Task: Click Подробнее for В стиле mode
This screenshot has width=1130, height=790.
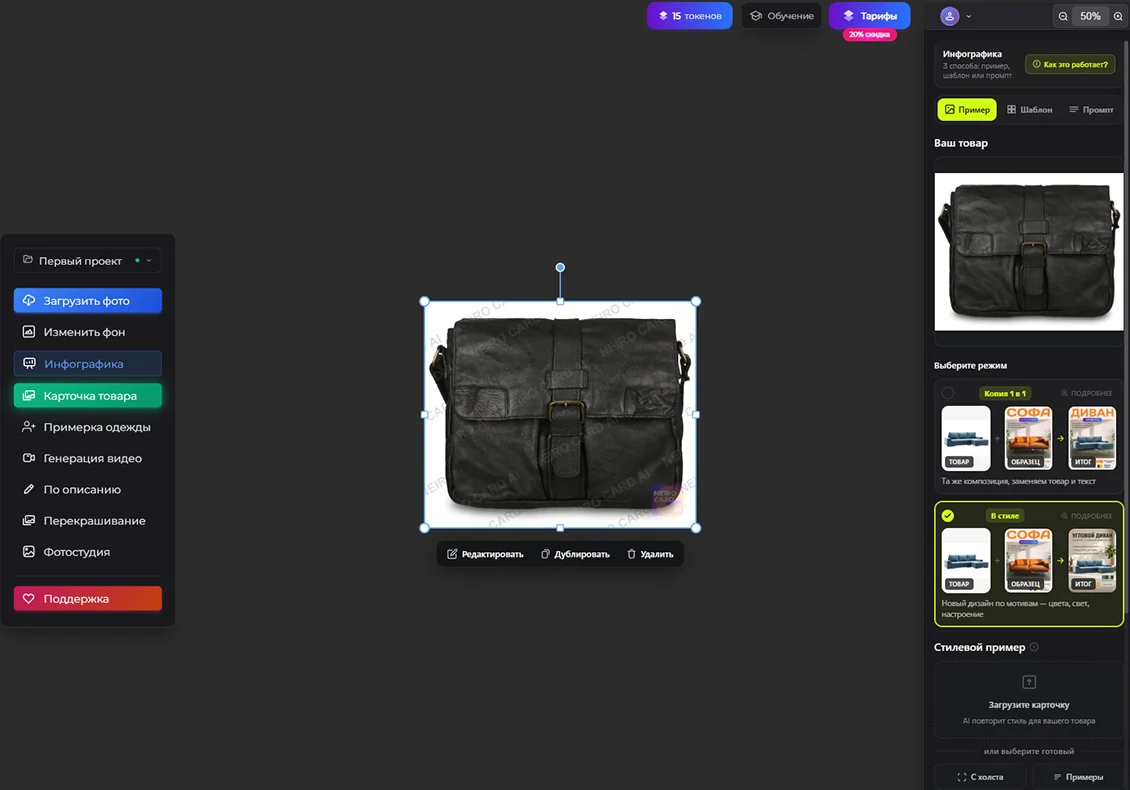Action: (x=1087, y=515)
